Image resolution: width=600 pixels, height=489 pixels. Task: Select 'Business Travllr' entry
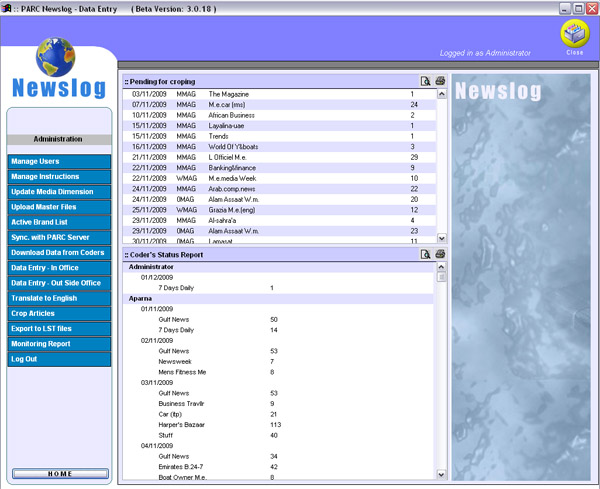tap(181, 404)
